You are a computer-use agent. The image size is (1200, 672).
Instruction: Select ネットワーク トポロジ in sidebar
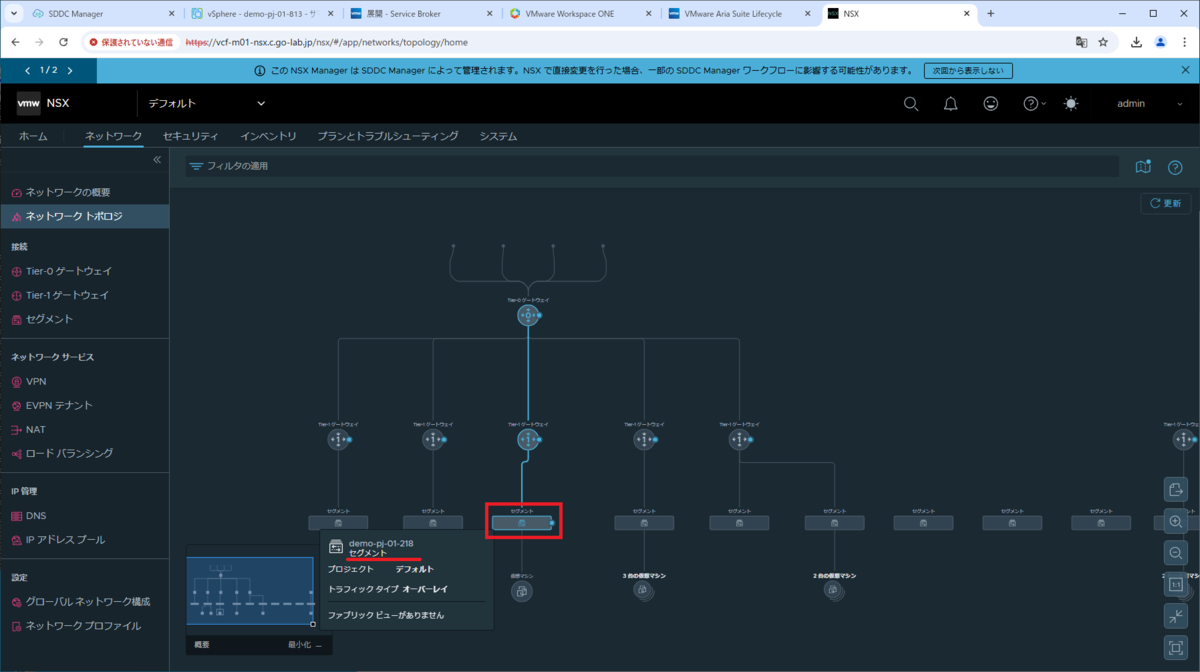(84, 216)
